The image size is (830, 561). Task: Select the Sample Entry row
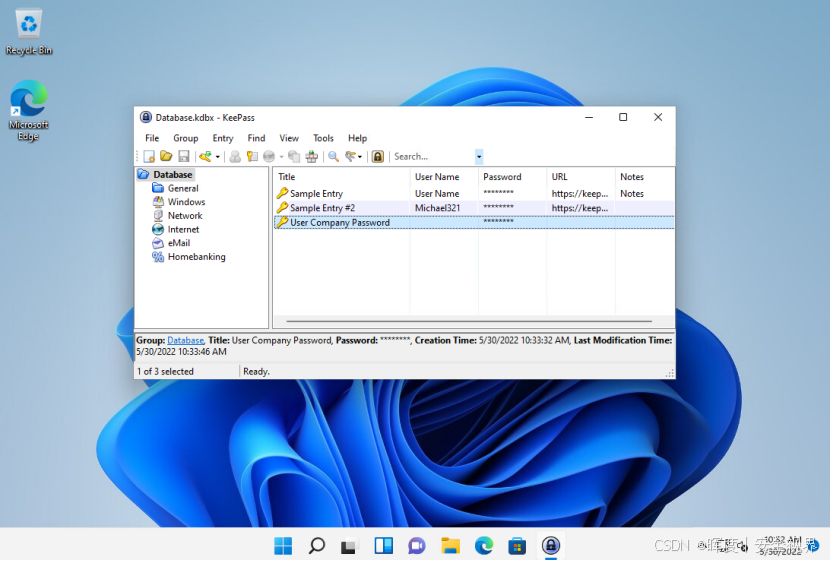(474, 194)
